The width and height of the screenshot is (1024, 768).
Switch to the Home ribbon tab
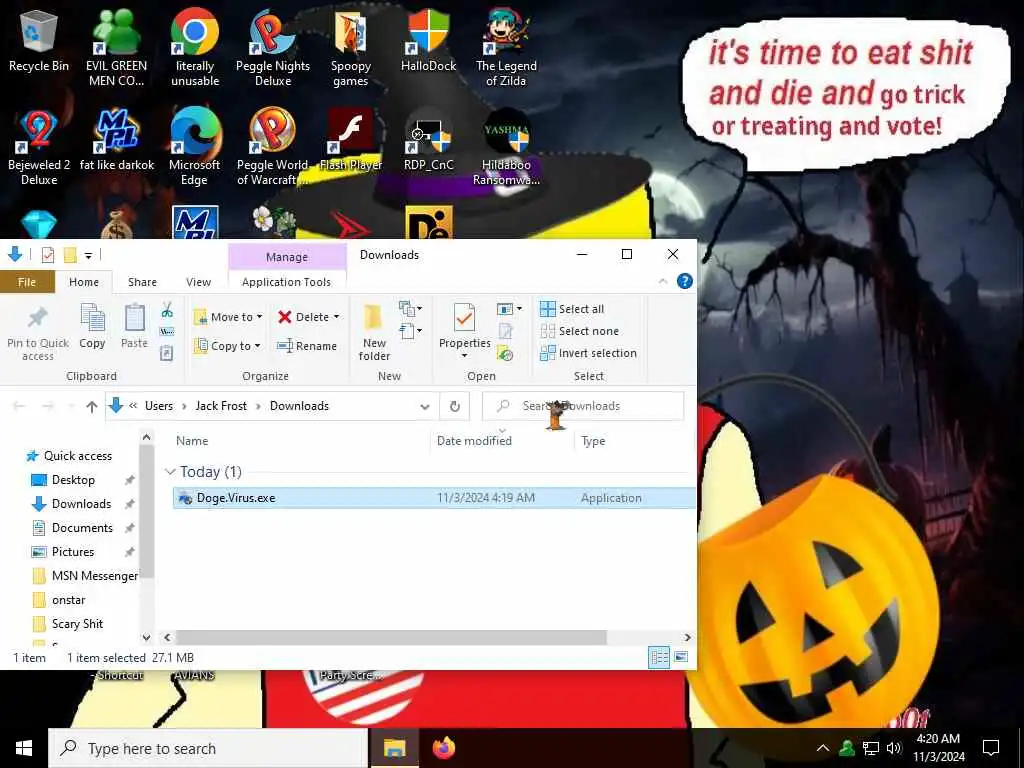pos(84,282)
